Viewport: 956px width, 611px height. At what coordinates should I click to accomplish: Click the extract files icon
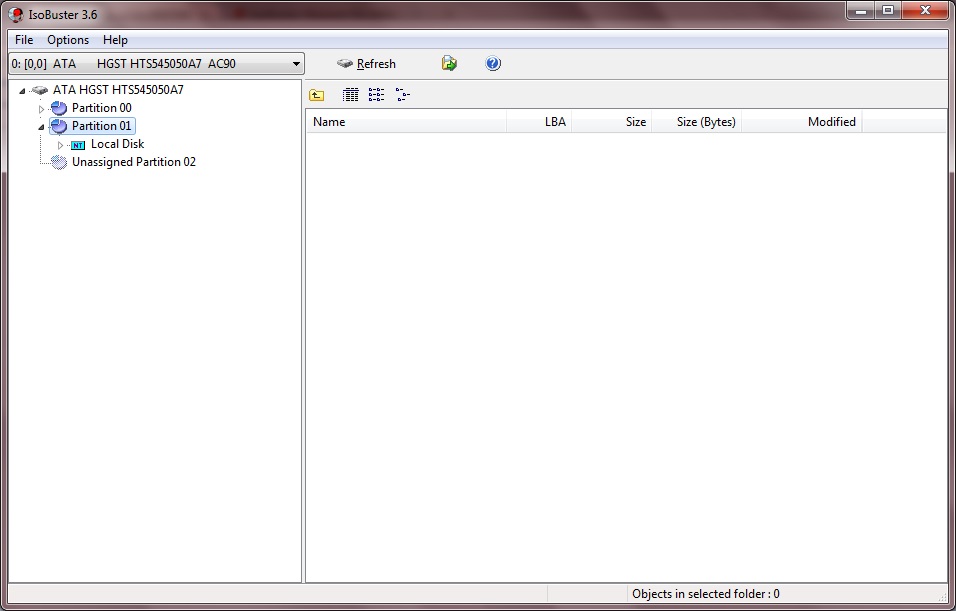click(x=448, y=63)
